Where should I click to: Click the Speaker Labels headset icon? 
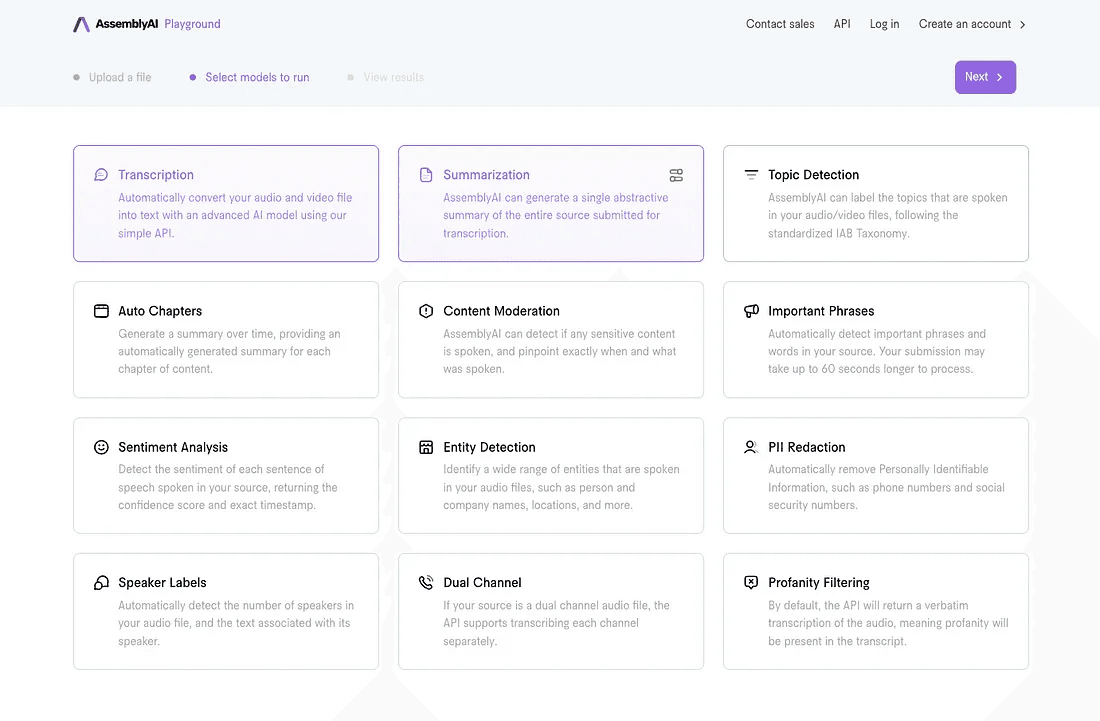[101, 582]
